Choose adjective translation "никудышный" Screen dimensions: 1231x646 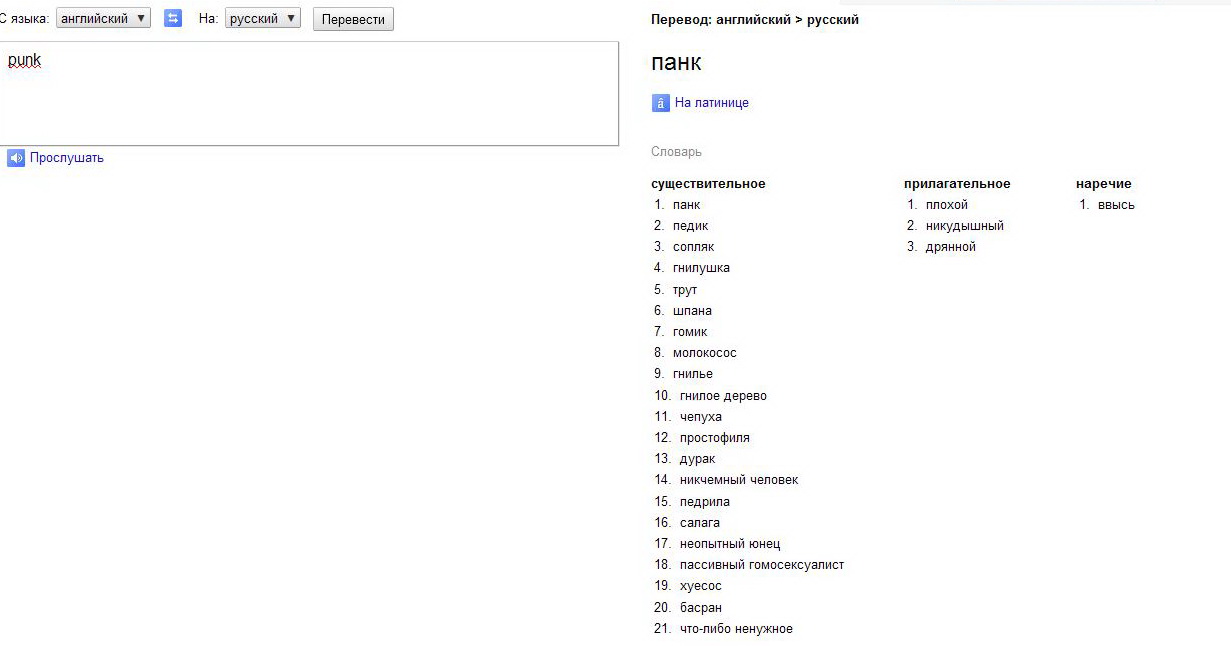point(964,226)
